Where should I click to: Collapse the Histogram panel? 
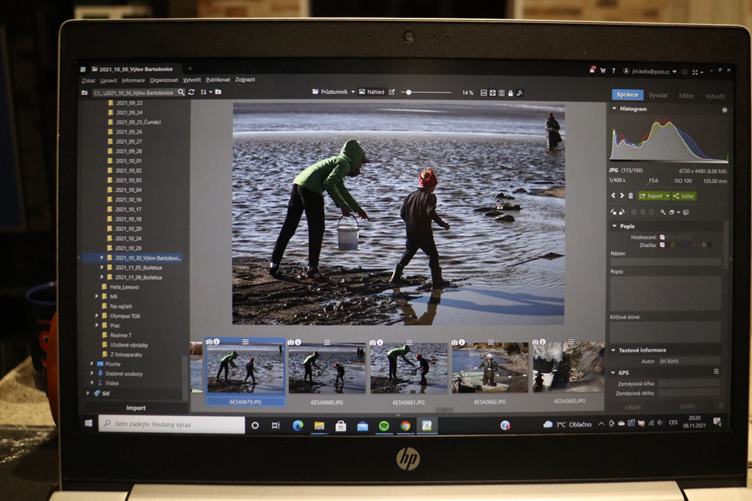614,109
